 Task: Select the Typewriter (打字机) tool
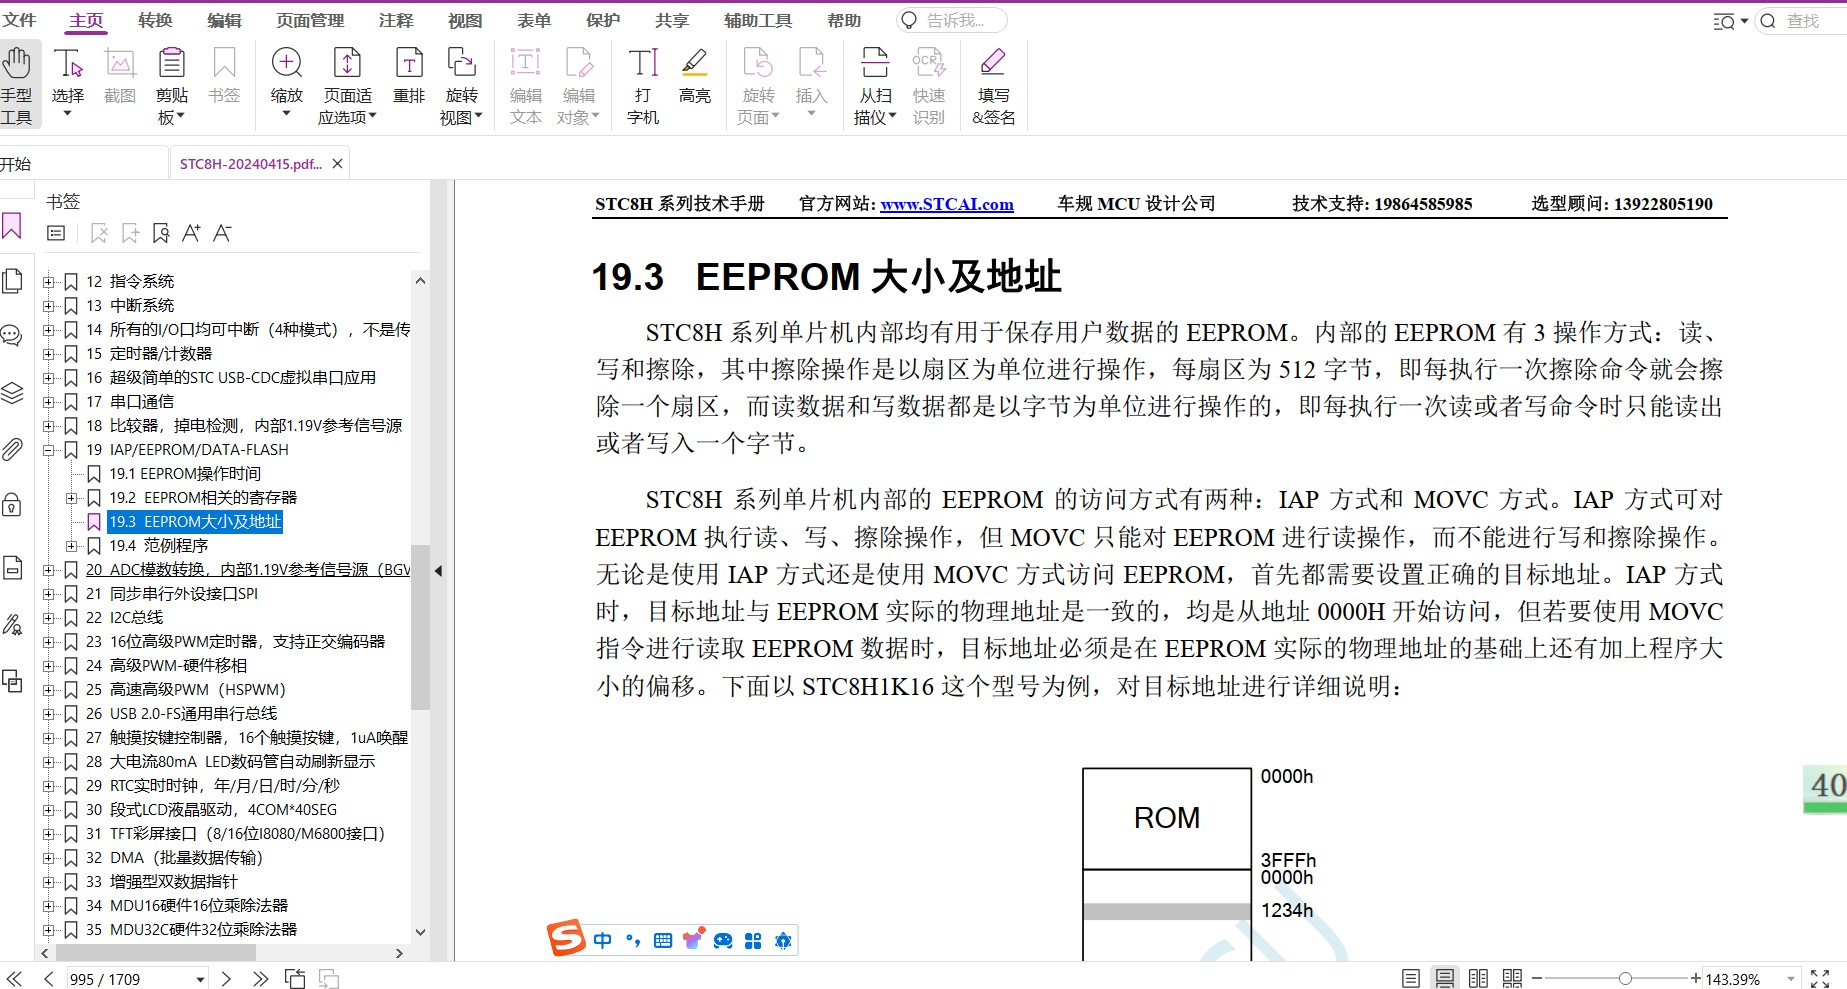coord(643,86)
